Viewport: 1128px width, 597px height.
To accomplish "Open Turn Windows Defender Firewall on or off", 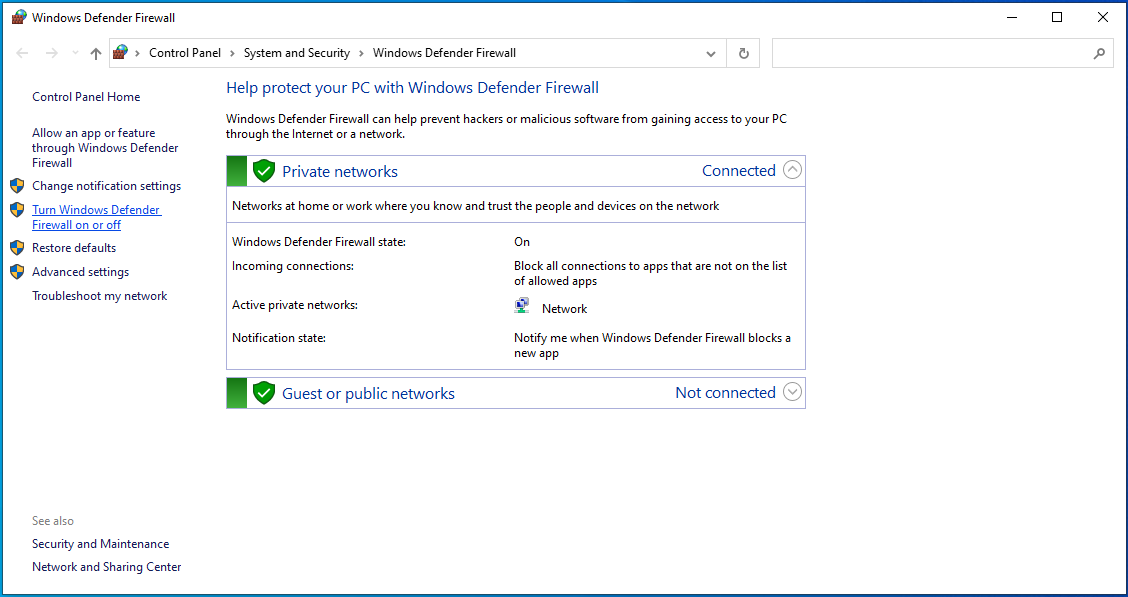I will tap(96, 216).
